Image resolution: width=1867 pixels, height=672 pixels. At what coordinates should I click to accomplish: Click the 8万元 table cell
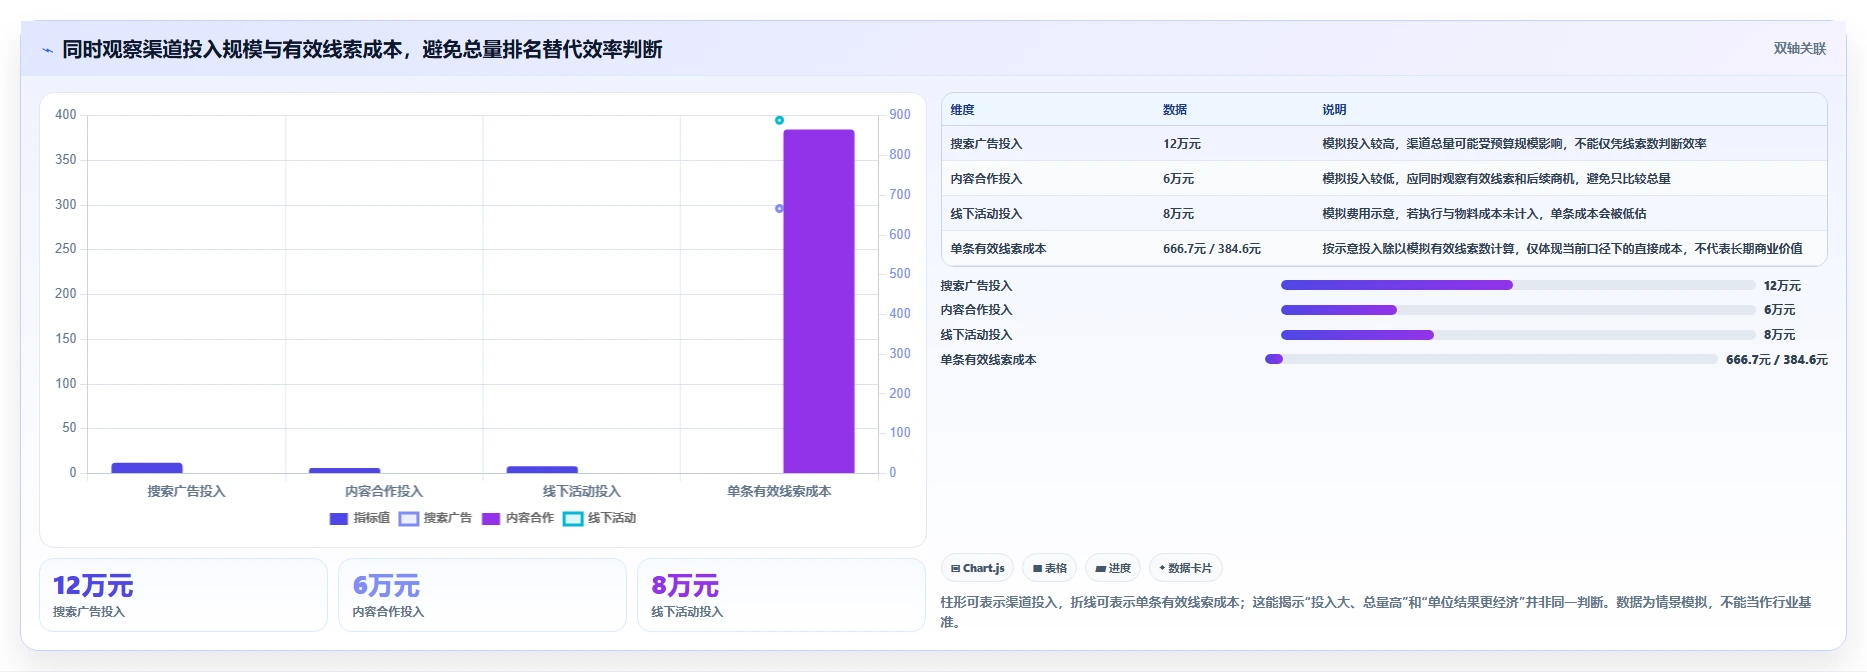1178,214
